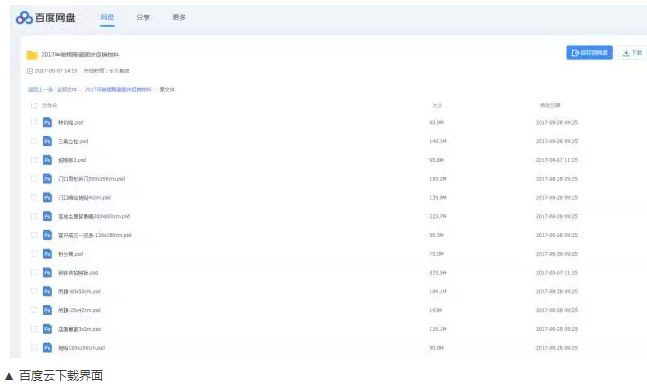Screen dimensions: 647x391
Task: Switch to the 分享 tab
Action: 143,17
